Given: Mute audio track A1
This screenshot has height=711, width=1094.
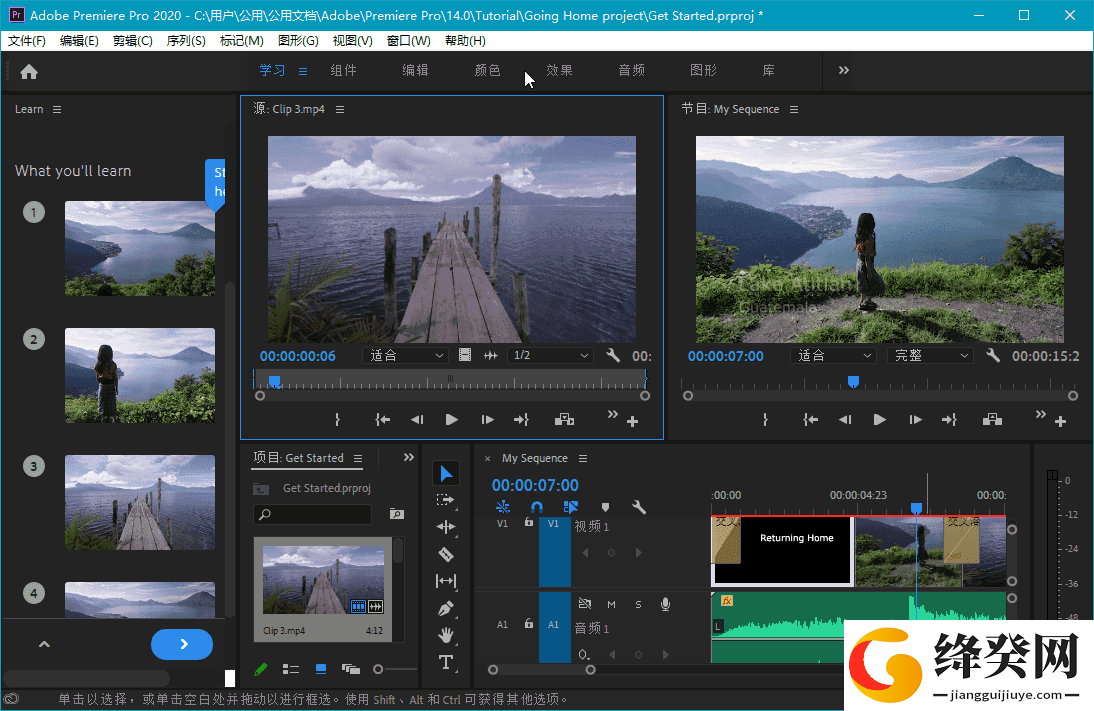Looking at the screenshot, I should tap(611, 604).
